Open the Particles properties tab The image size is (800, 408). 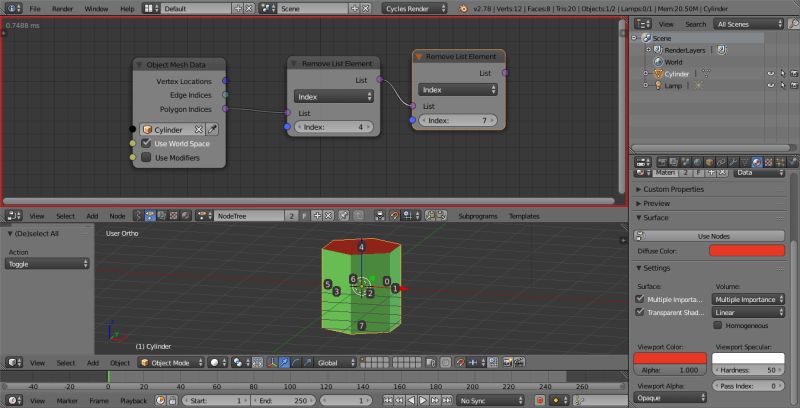780,162
